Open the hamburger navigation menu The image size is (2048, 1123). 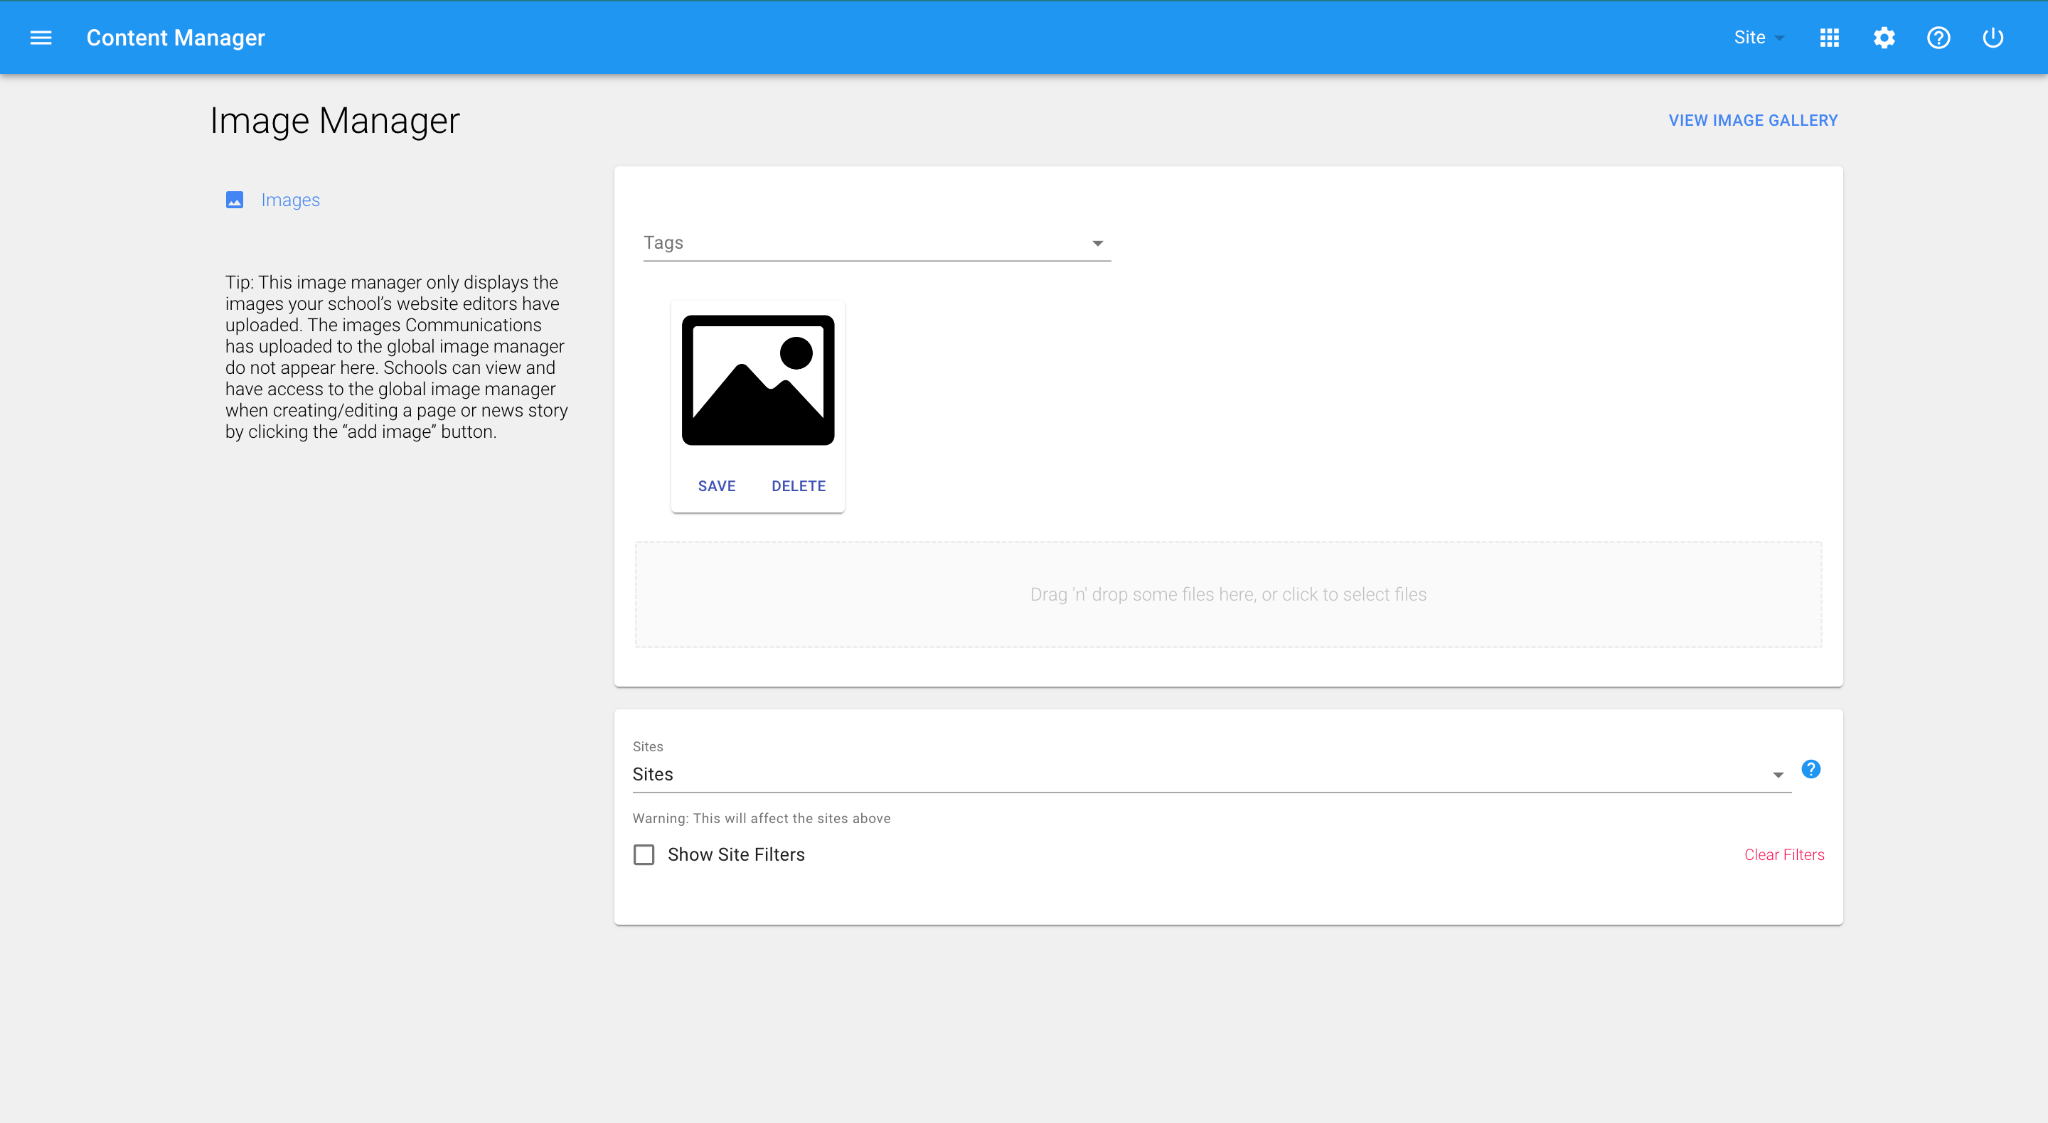pos(41,38)
